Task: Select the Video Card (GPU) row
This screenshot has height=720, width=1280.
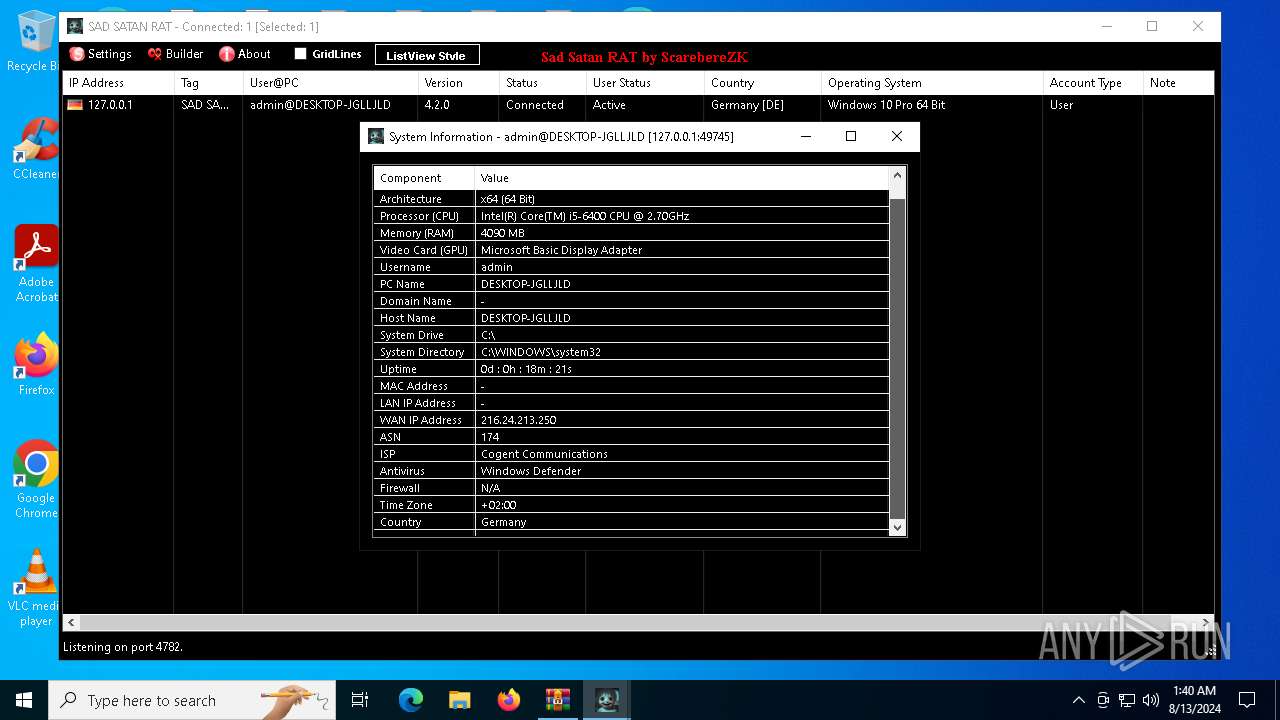Action: pos(631,250)
